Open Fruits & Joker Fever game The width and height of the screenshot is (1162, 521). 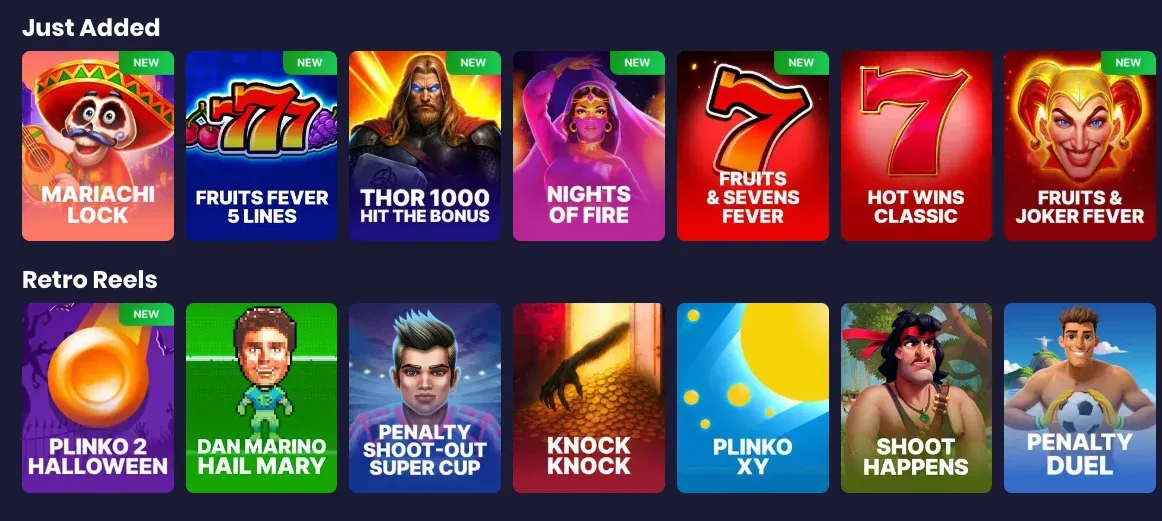[1079, 146]
